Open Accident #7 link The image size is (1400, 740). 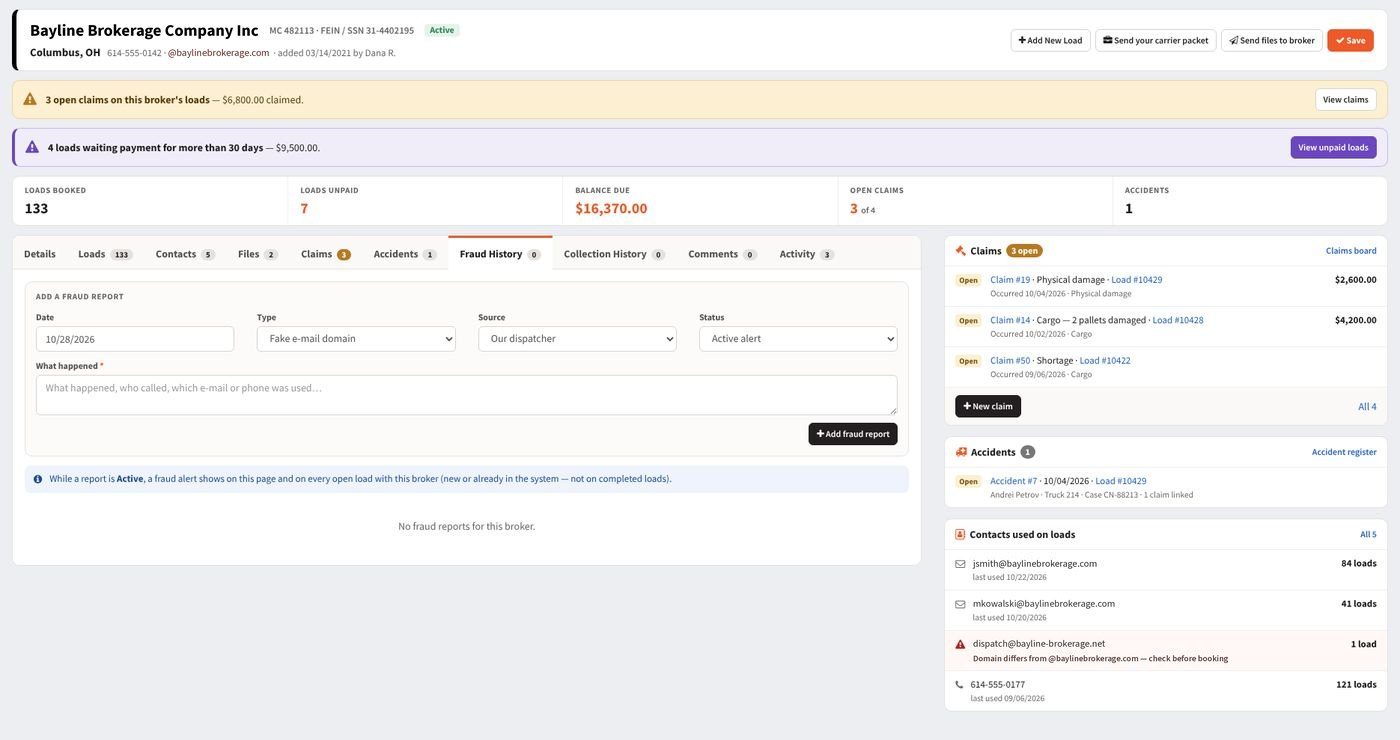(1014, 481)
